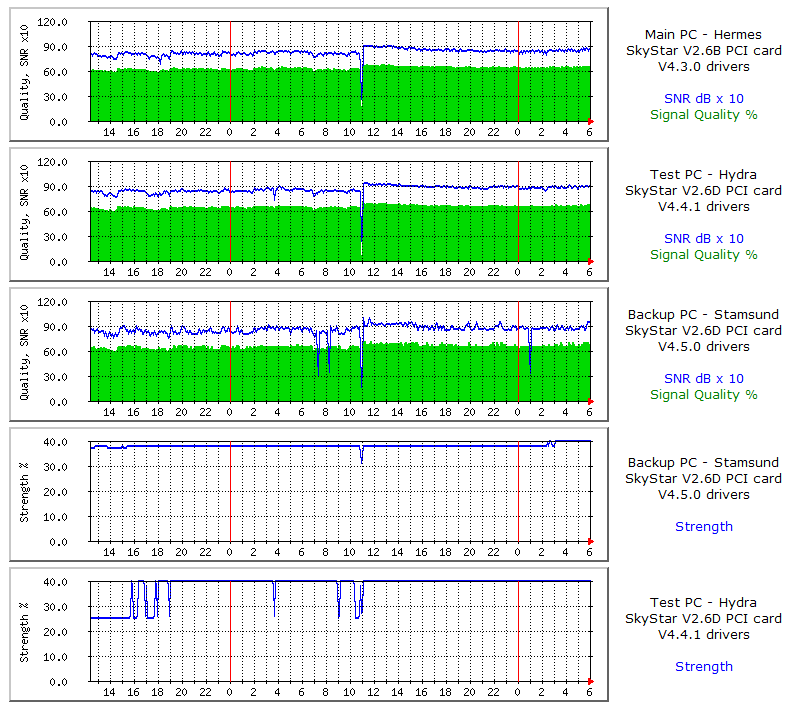Click the V4.4.1 drivers text beside Hydra SNR chart

703,207
